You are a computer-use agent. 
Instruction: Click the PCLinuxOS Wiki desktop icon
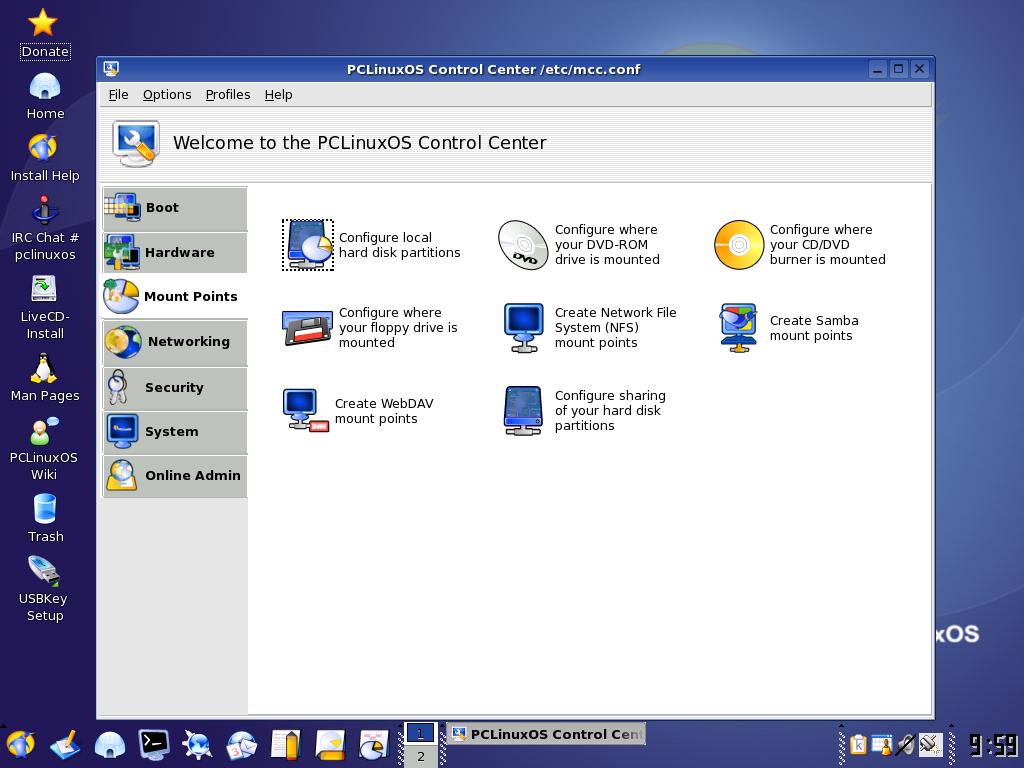tap(44, 431)
